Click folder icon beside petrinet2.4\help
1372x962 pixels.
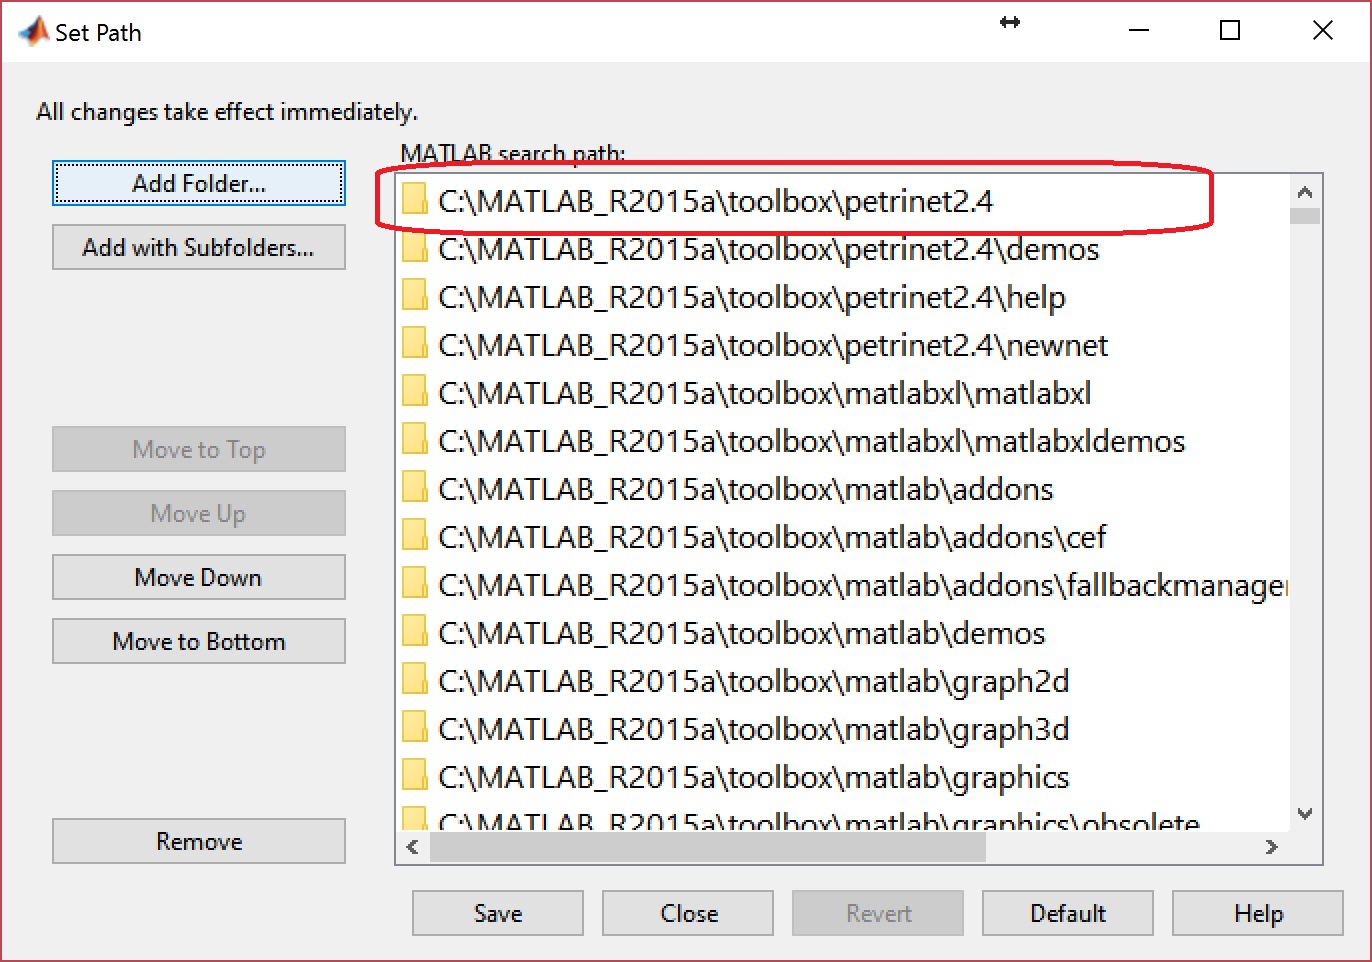point(414,294)
